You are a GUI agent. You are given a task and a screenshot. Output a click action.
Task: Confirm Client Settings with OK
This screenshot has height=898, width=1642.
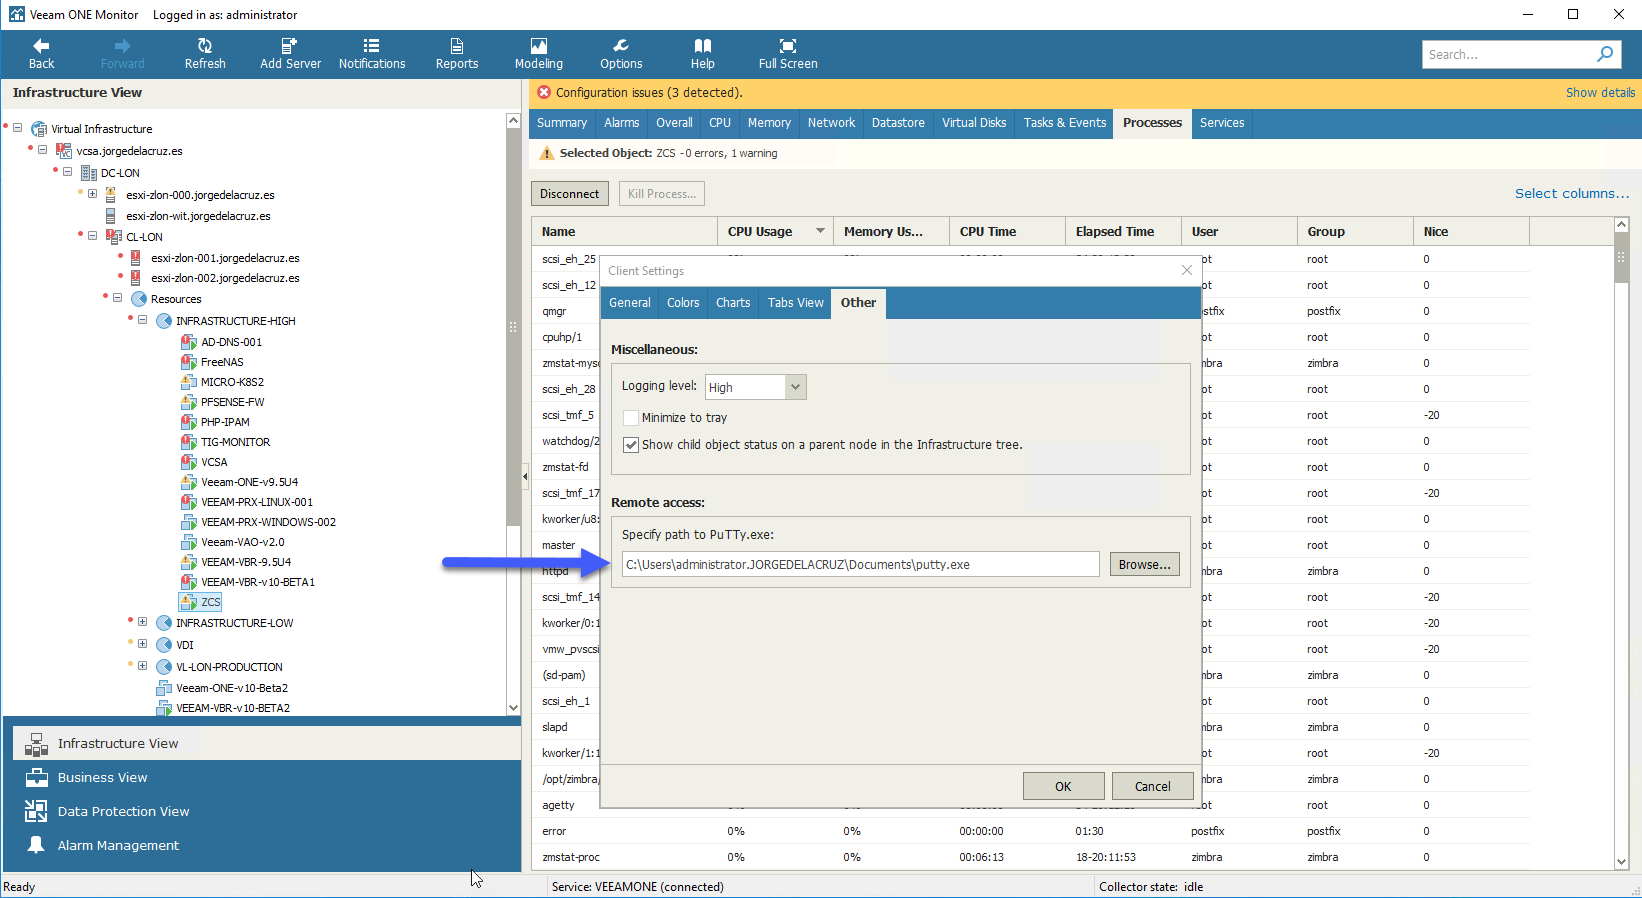click(1063, 786)
